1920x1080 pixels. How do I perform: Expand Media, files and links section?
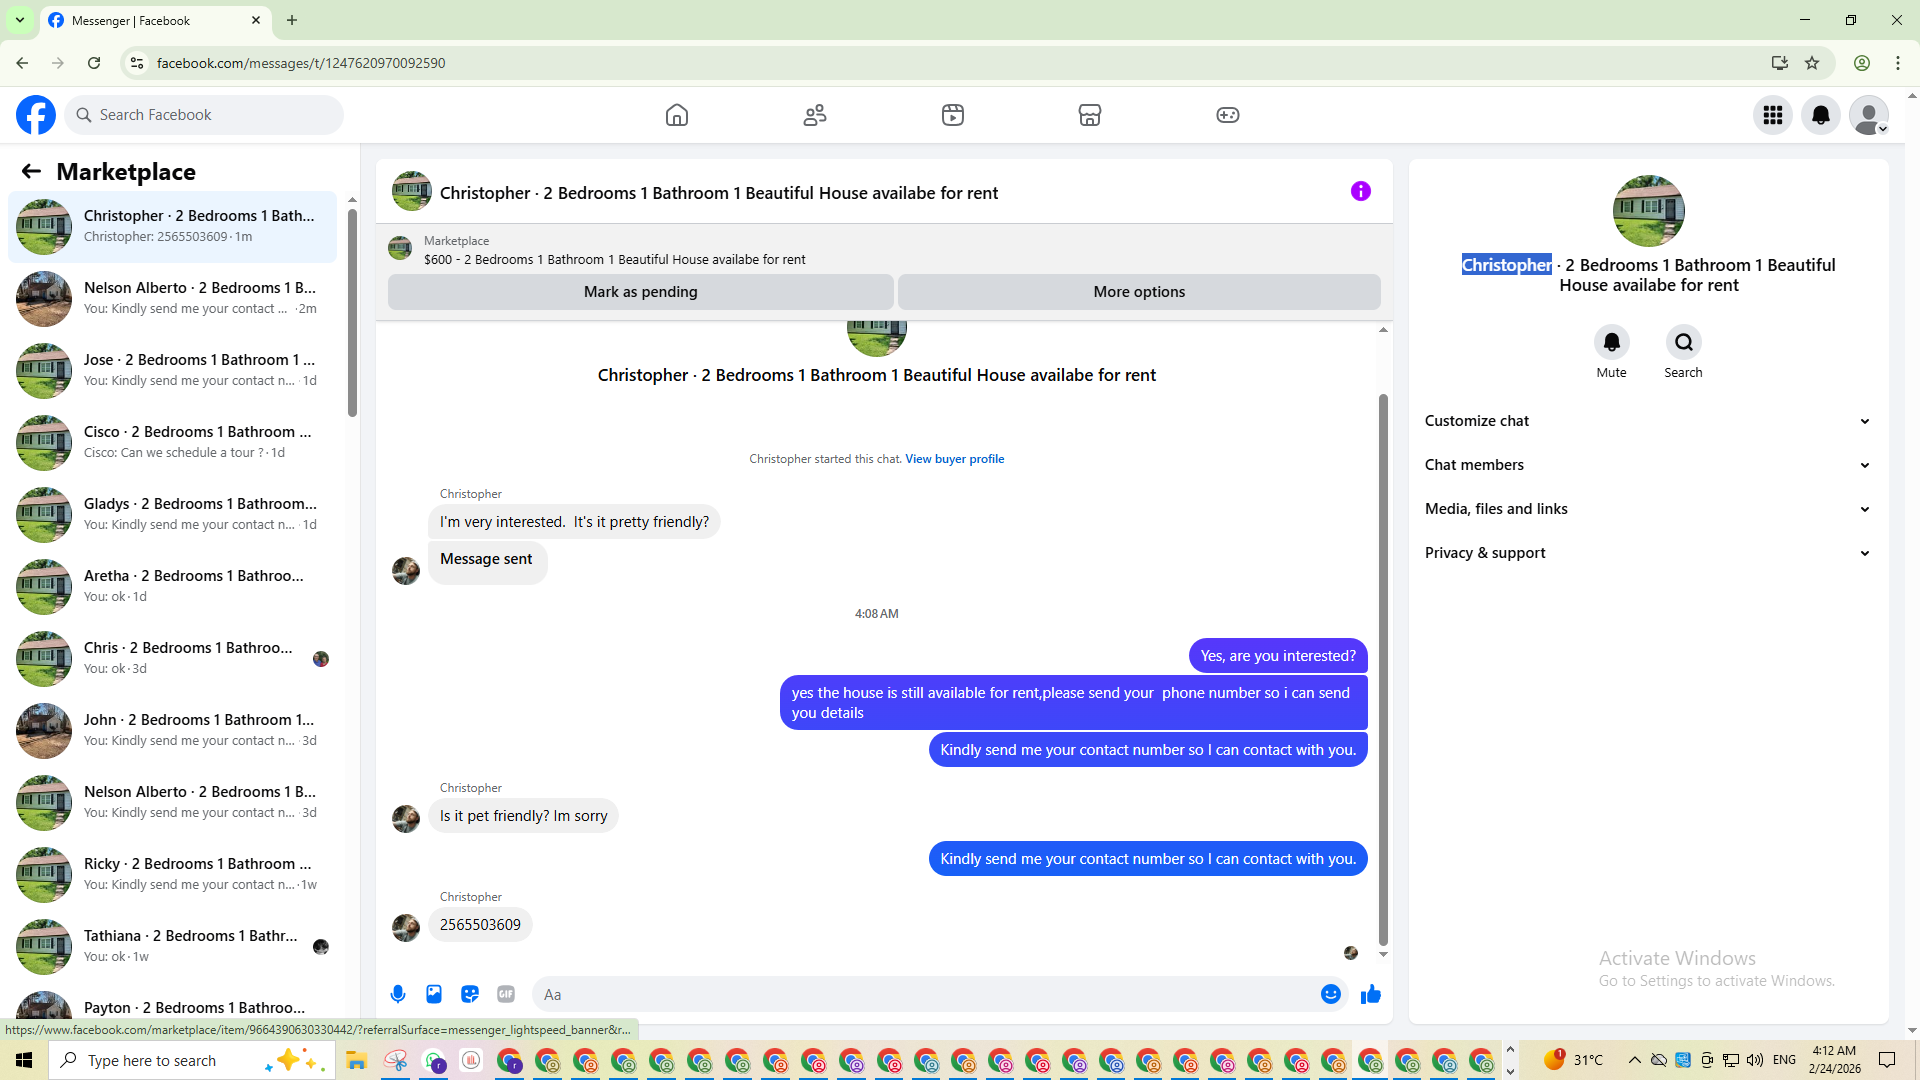pyautogui.click(x=1647, y=509)
